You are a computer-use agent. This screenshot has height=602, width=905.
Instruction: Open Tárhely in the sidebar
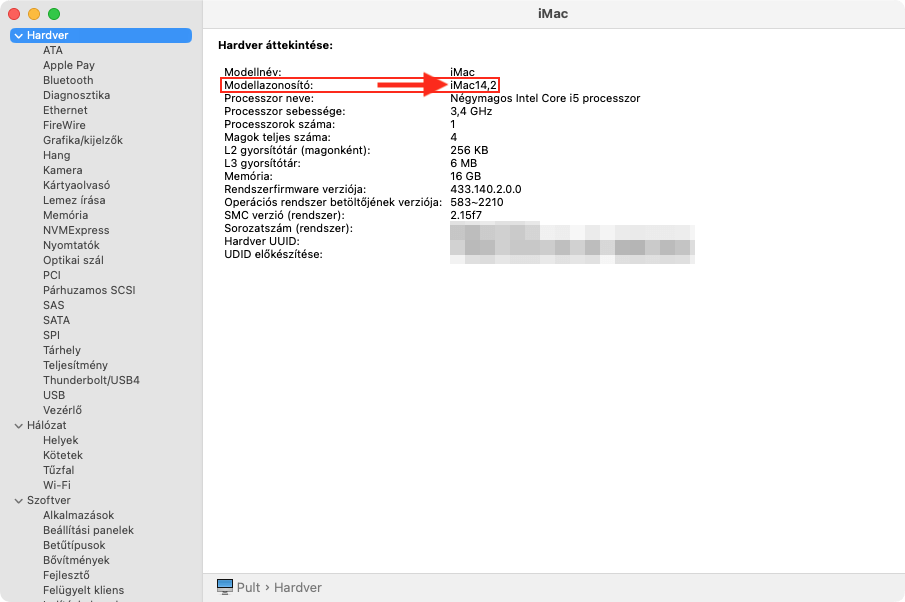pos(62,350)
